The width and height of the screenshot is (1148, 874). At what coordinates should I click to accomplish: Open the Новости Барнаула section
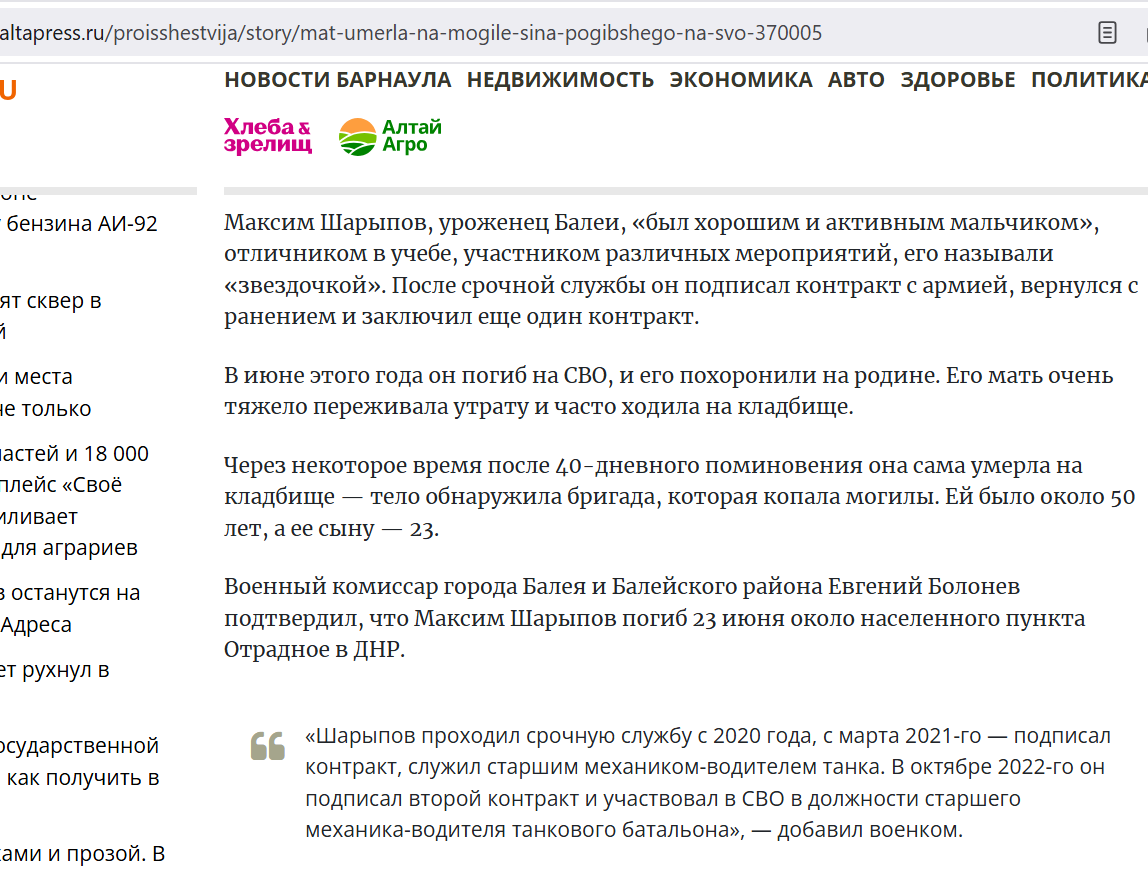(x=338, y=80)
